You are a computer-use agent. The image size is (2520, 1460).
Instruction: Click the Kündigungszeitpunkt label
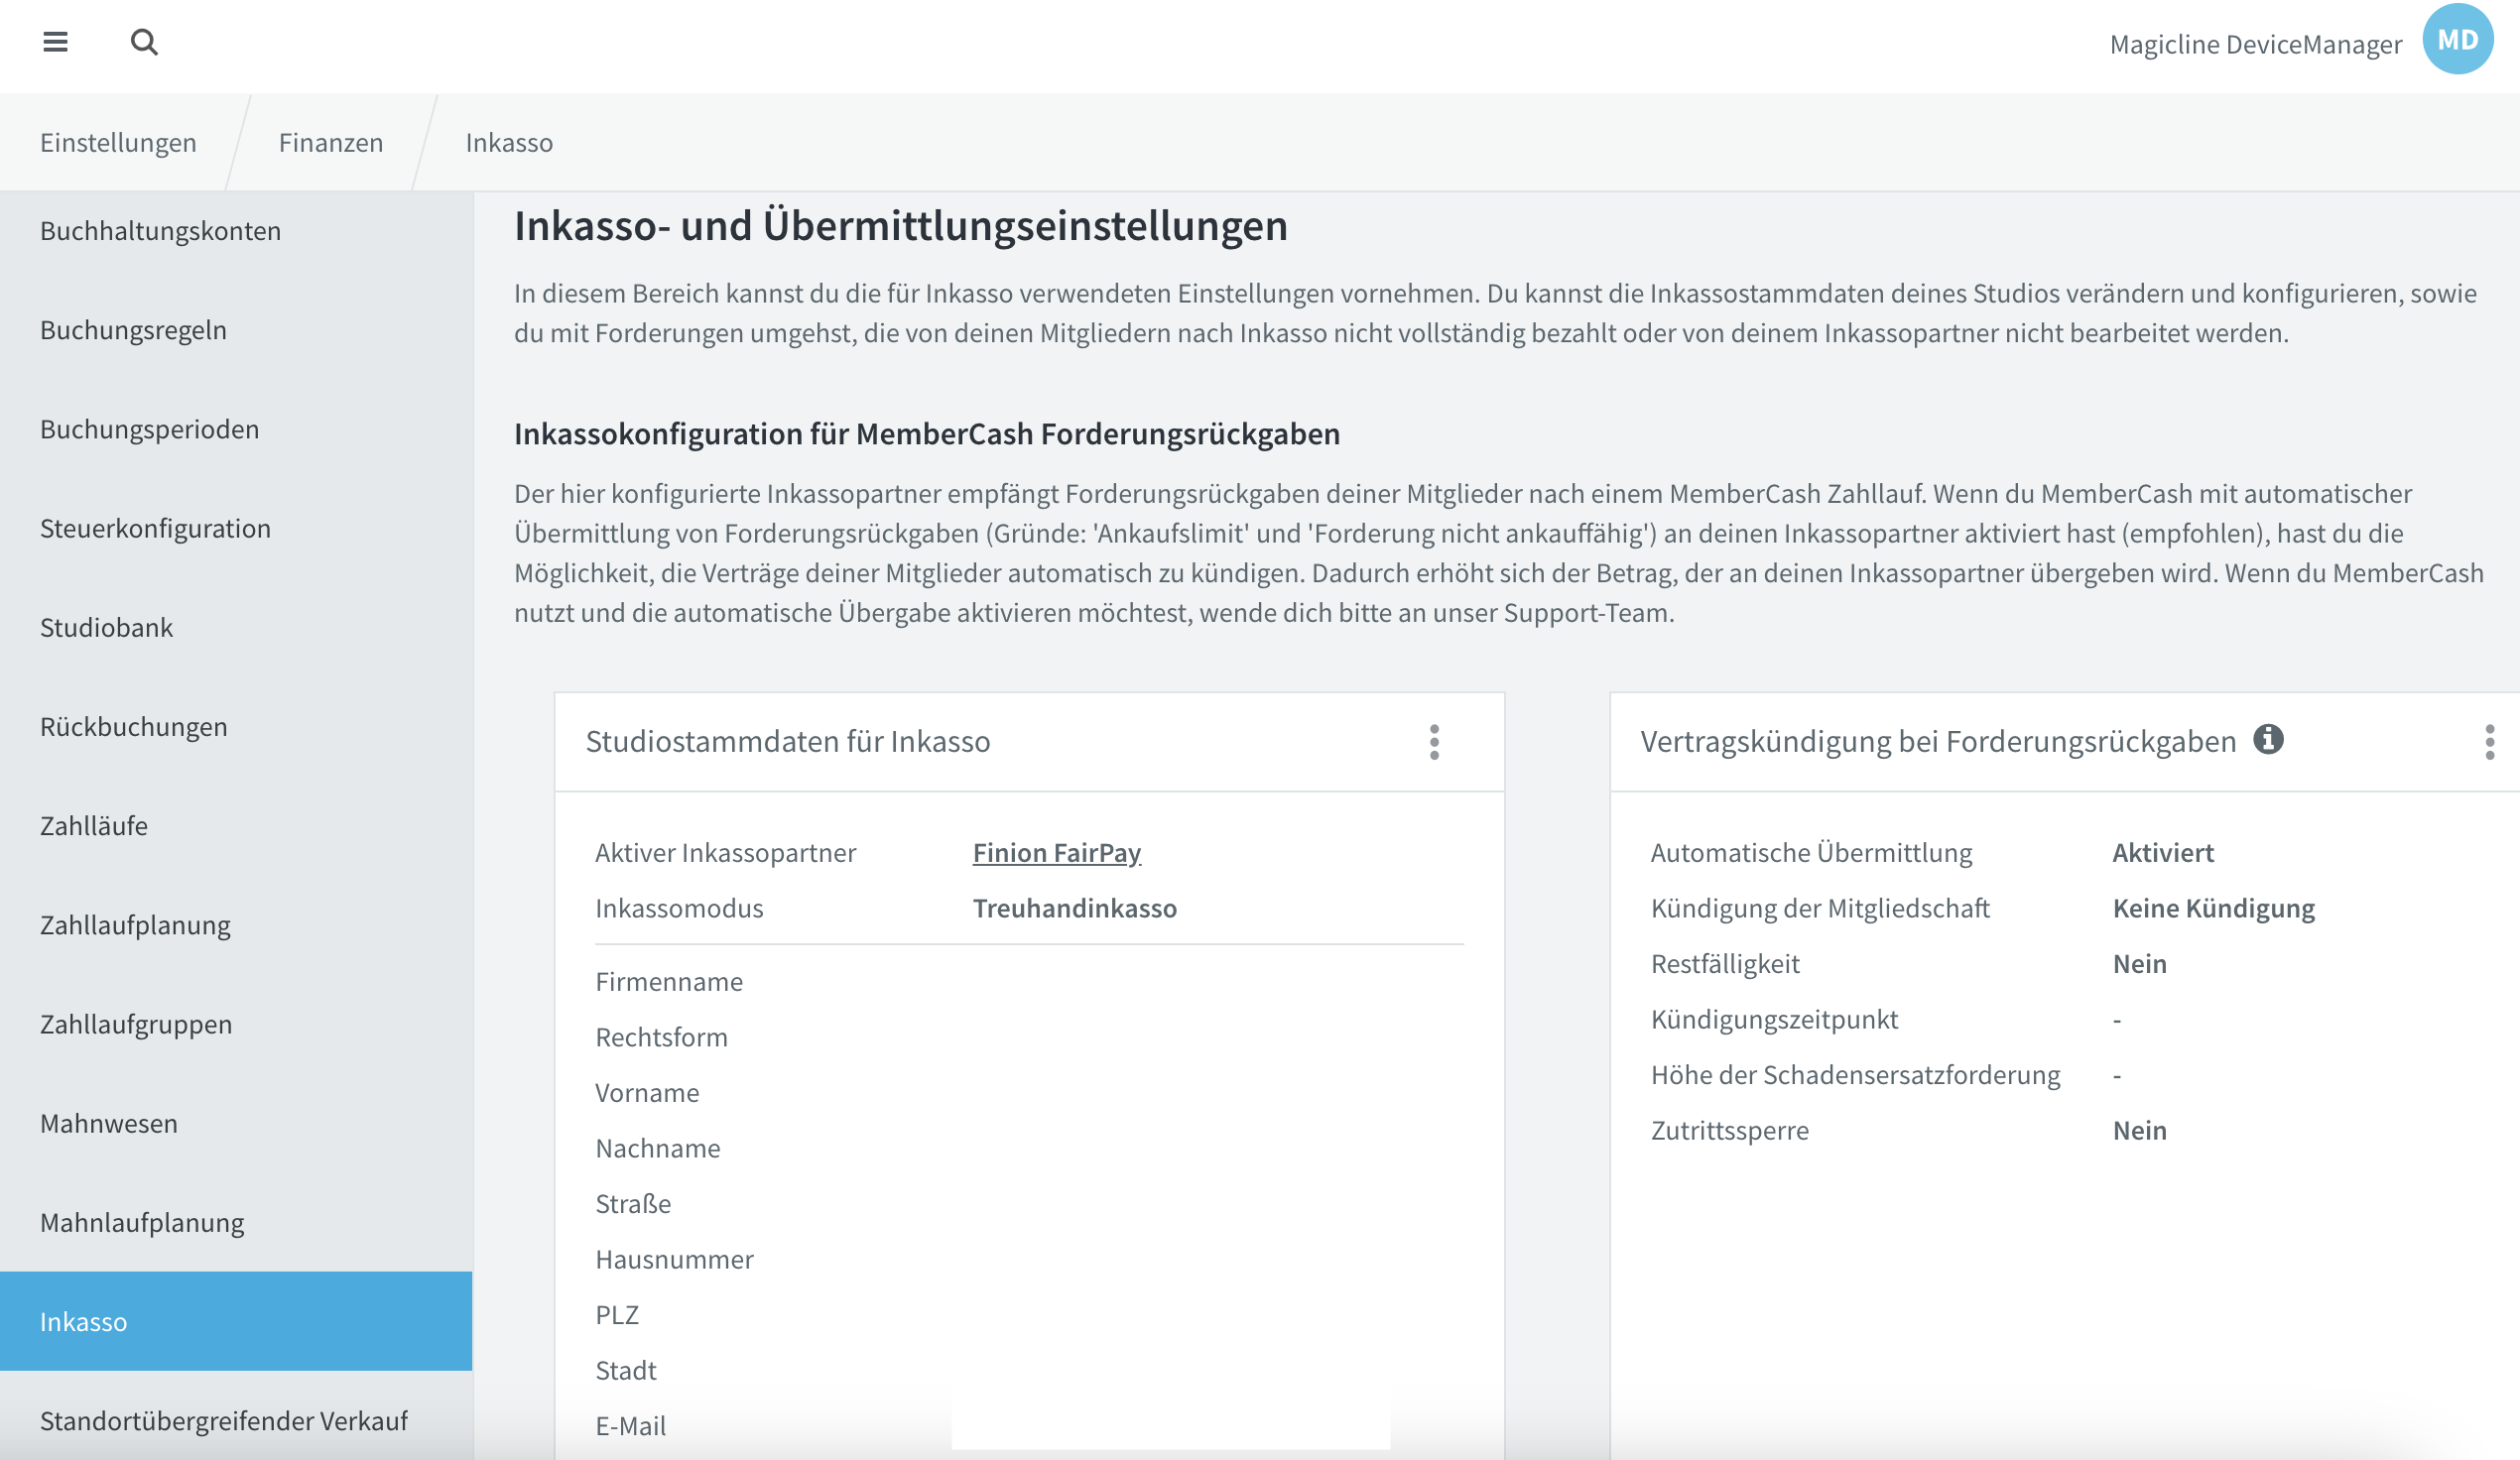click(x=1774, y=1019)
